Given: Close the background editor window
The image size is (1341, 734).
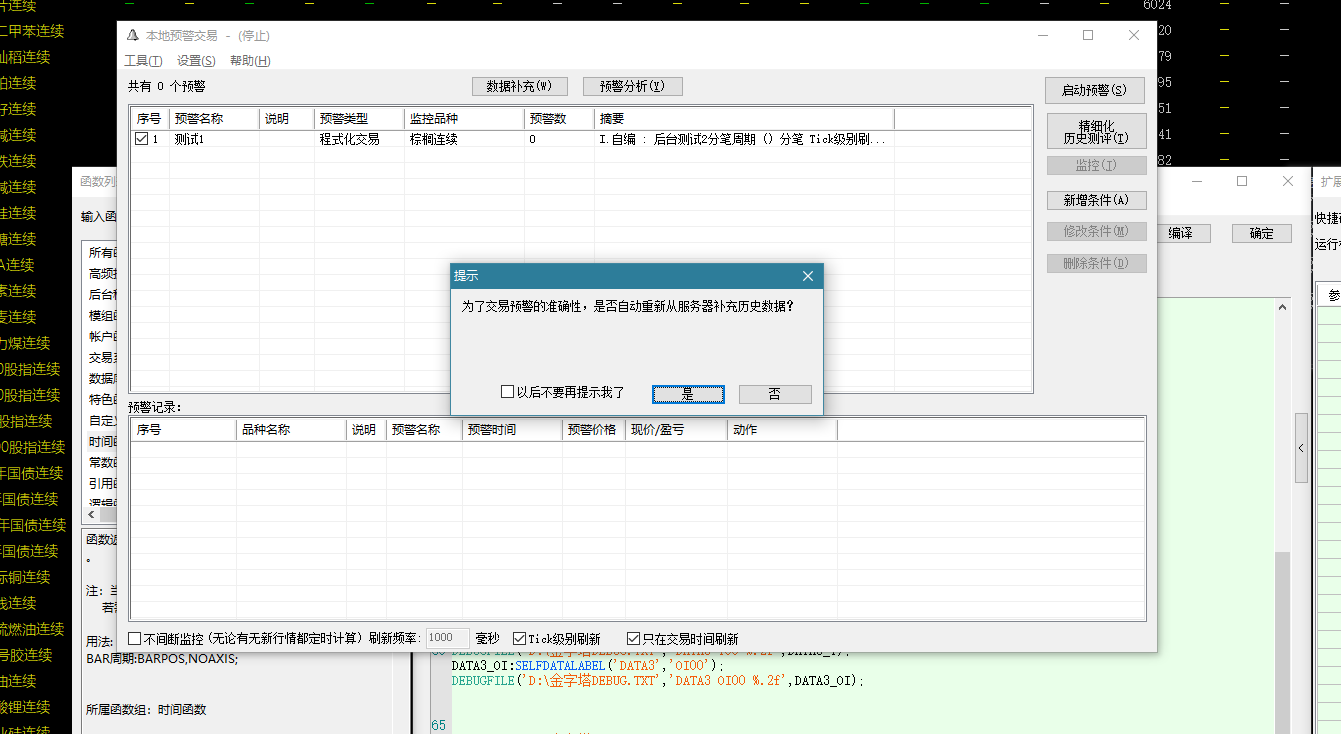Looking at the screenshot, I should (1288, 181).
